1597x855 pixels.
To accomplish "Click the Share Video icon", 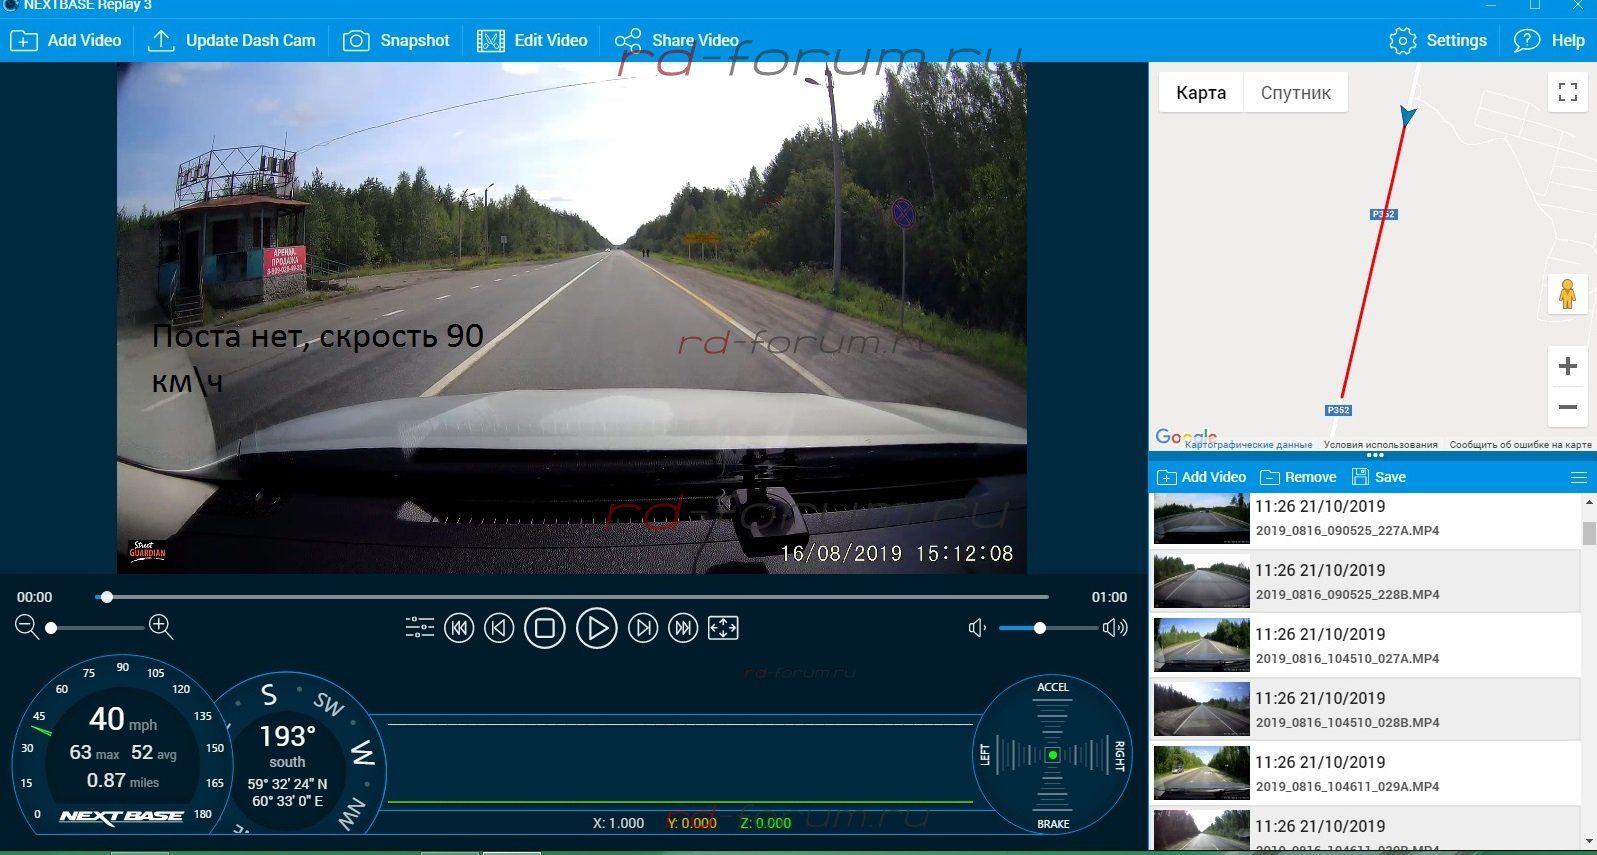I will tap(628, 41).
